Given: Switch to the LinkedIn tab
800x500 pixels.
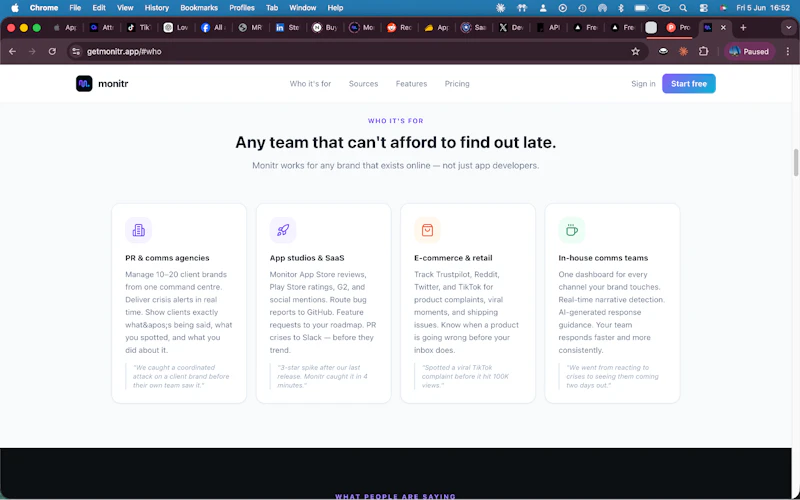Looking at the screenshot, I should tap(288, 28).
